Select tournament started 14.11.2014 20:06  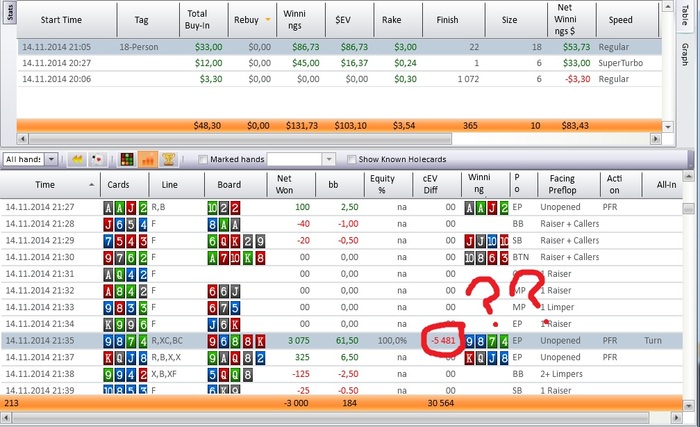click(339, 79)
